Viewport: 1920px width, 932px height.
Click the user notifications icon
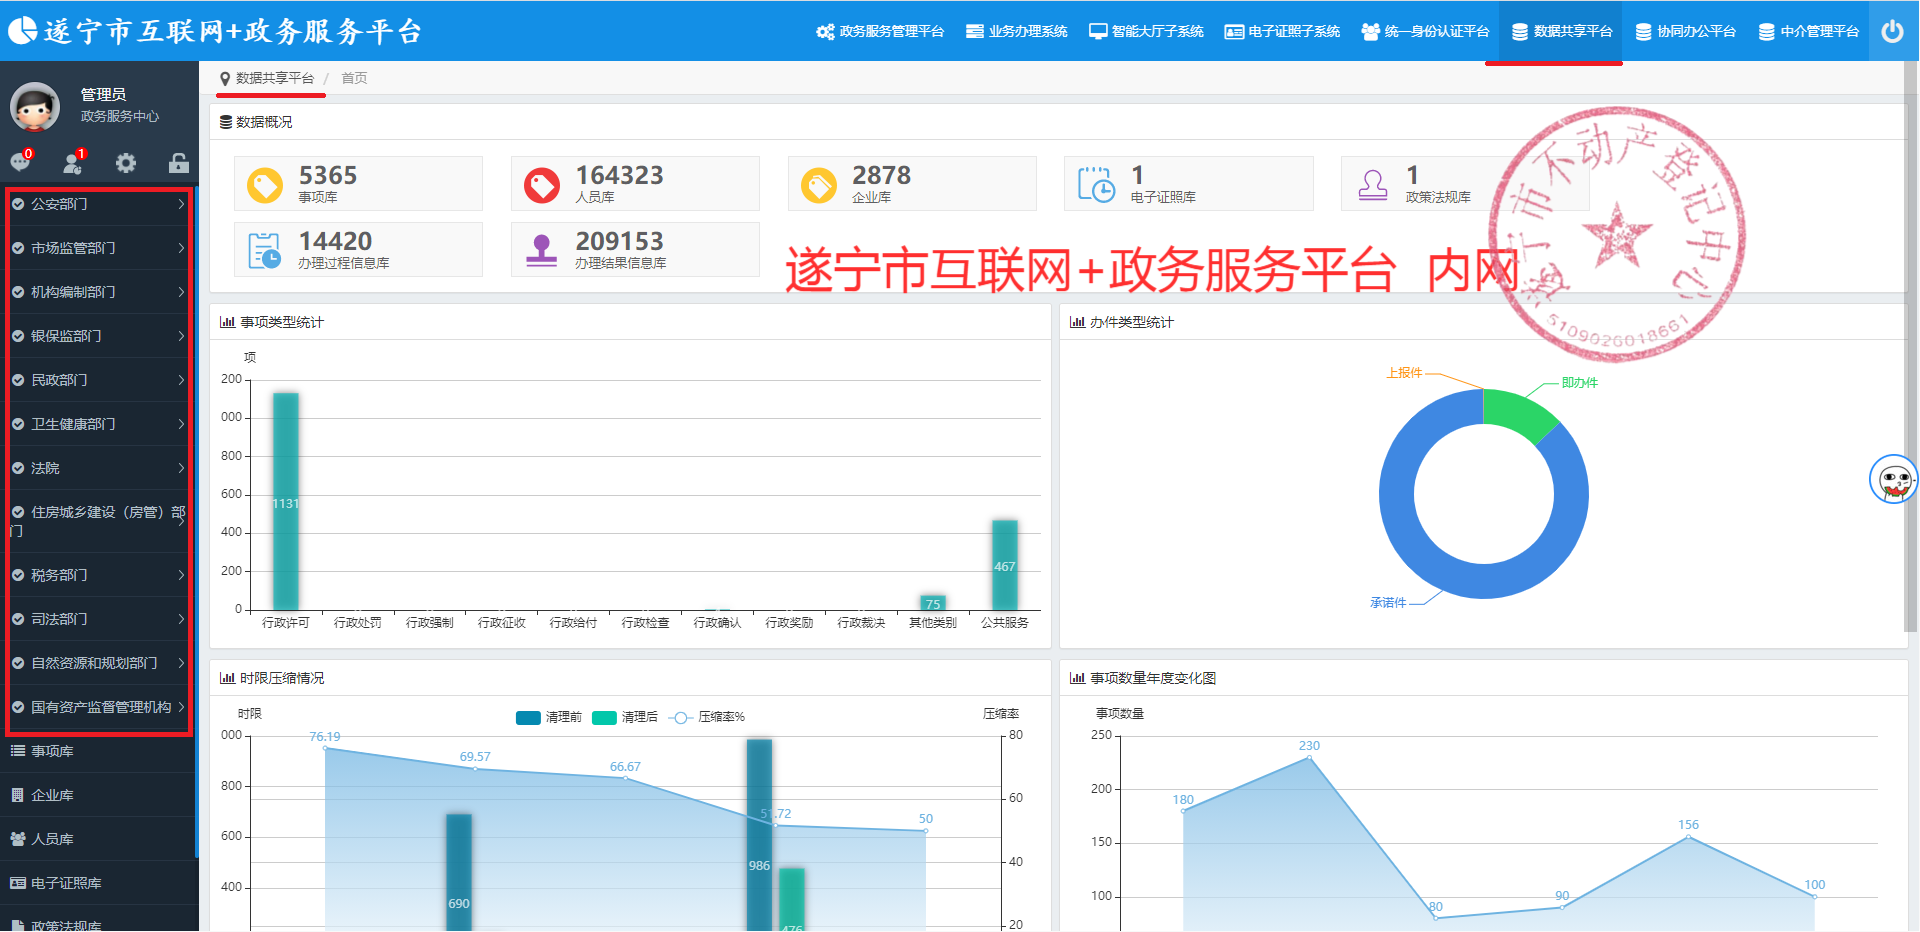73,162
